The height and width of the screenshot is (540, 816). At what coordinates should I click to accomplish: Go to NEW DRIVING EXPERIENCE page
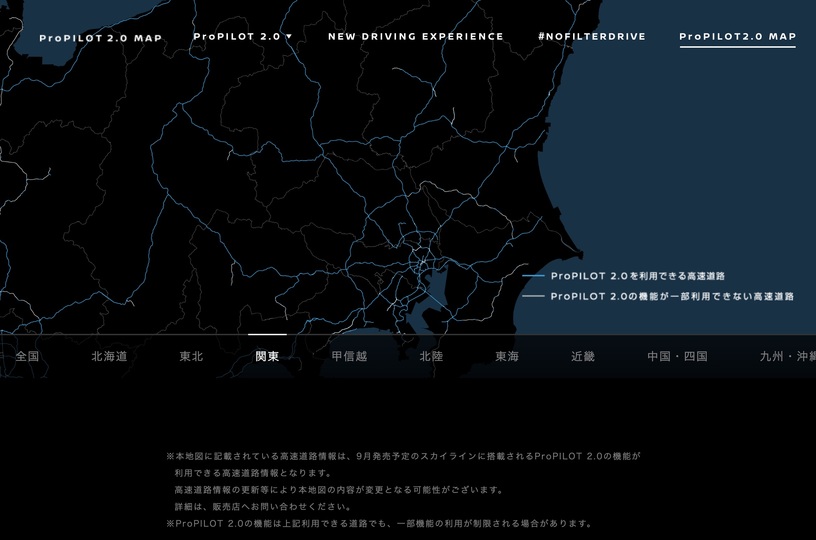click(415, 36)
